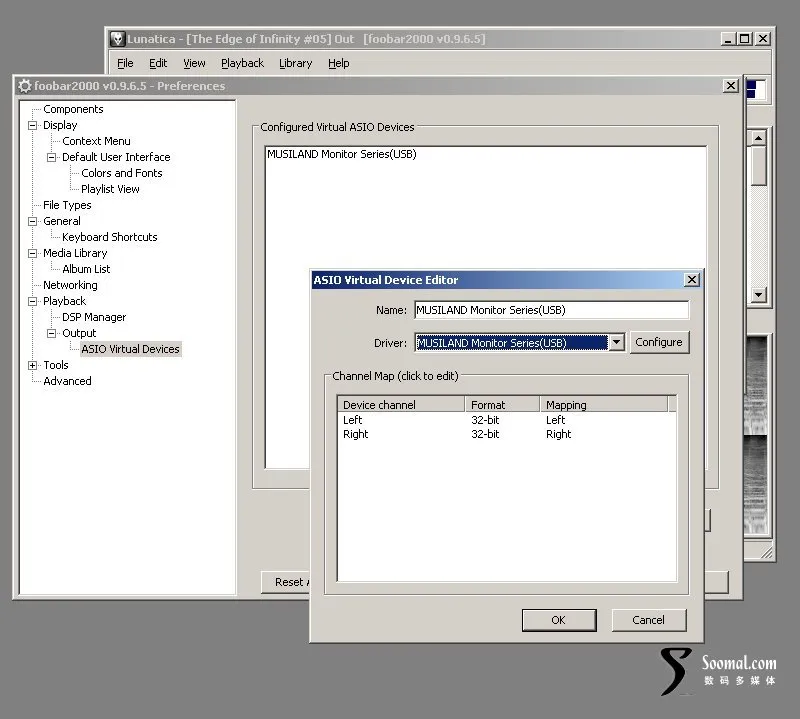
Task: Click the main window scrollbar down arrow
Action: (x=759, y=294)
